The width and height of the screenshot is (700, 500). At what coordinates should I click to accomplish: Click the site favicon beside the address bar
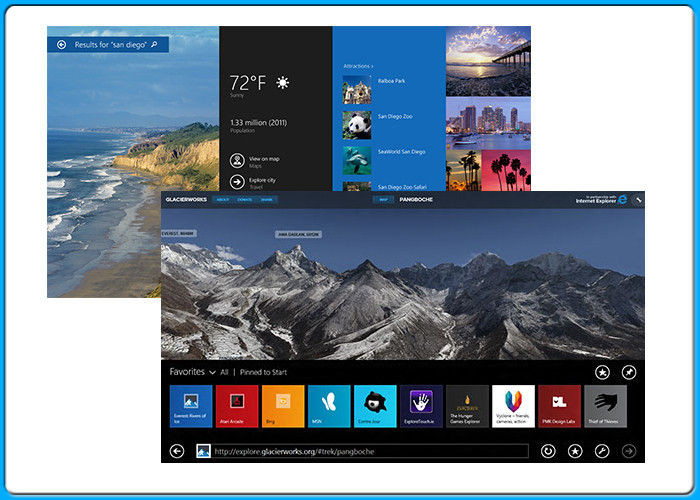point(204,451)
